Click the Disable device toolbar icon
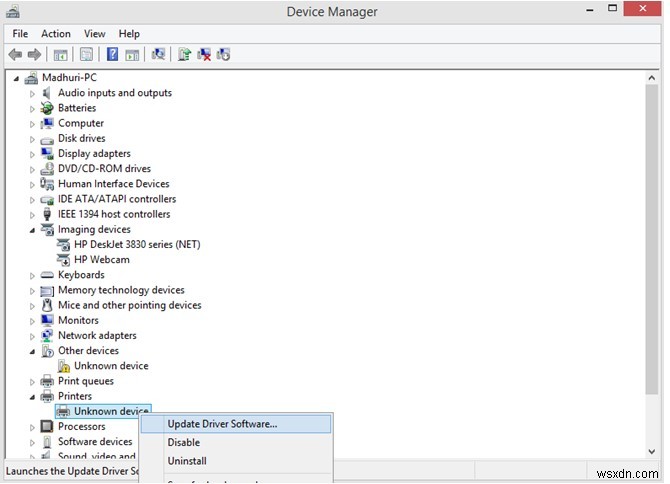This screenshot has height=484, width=670. pos(223,54)
